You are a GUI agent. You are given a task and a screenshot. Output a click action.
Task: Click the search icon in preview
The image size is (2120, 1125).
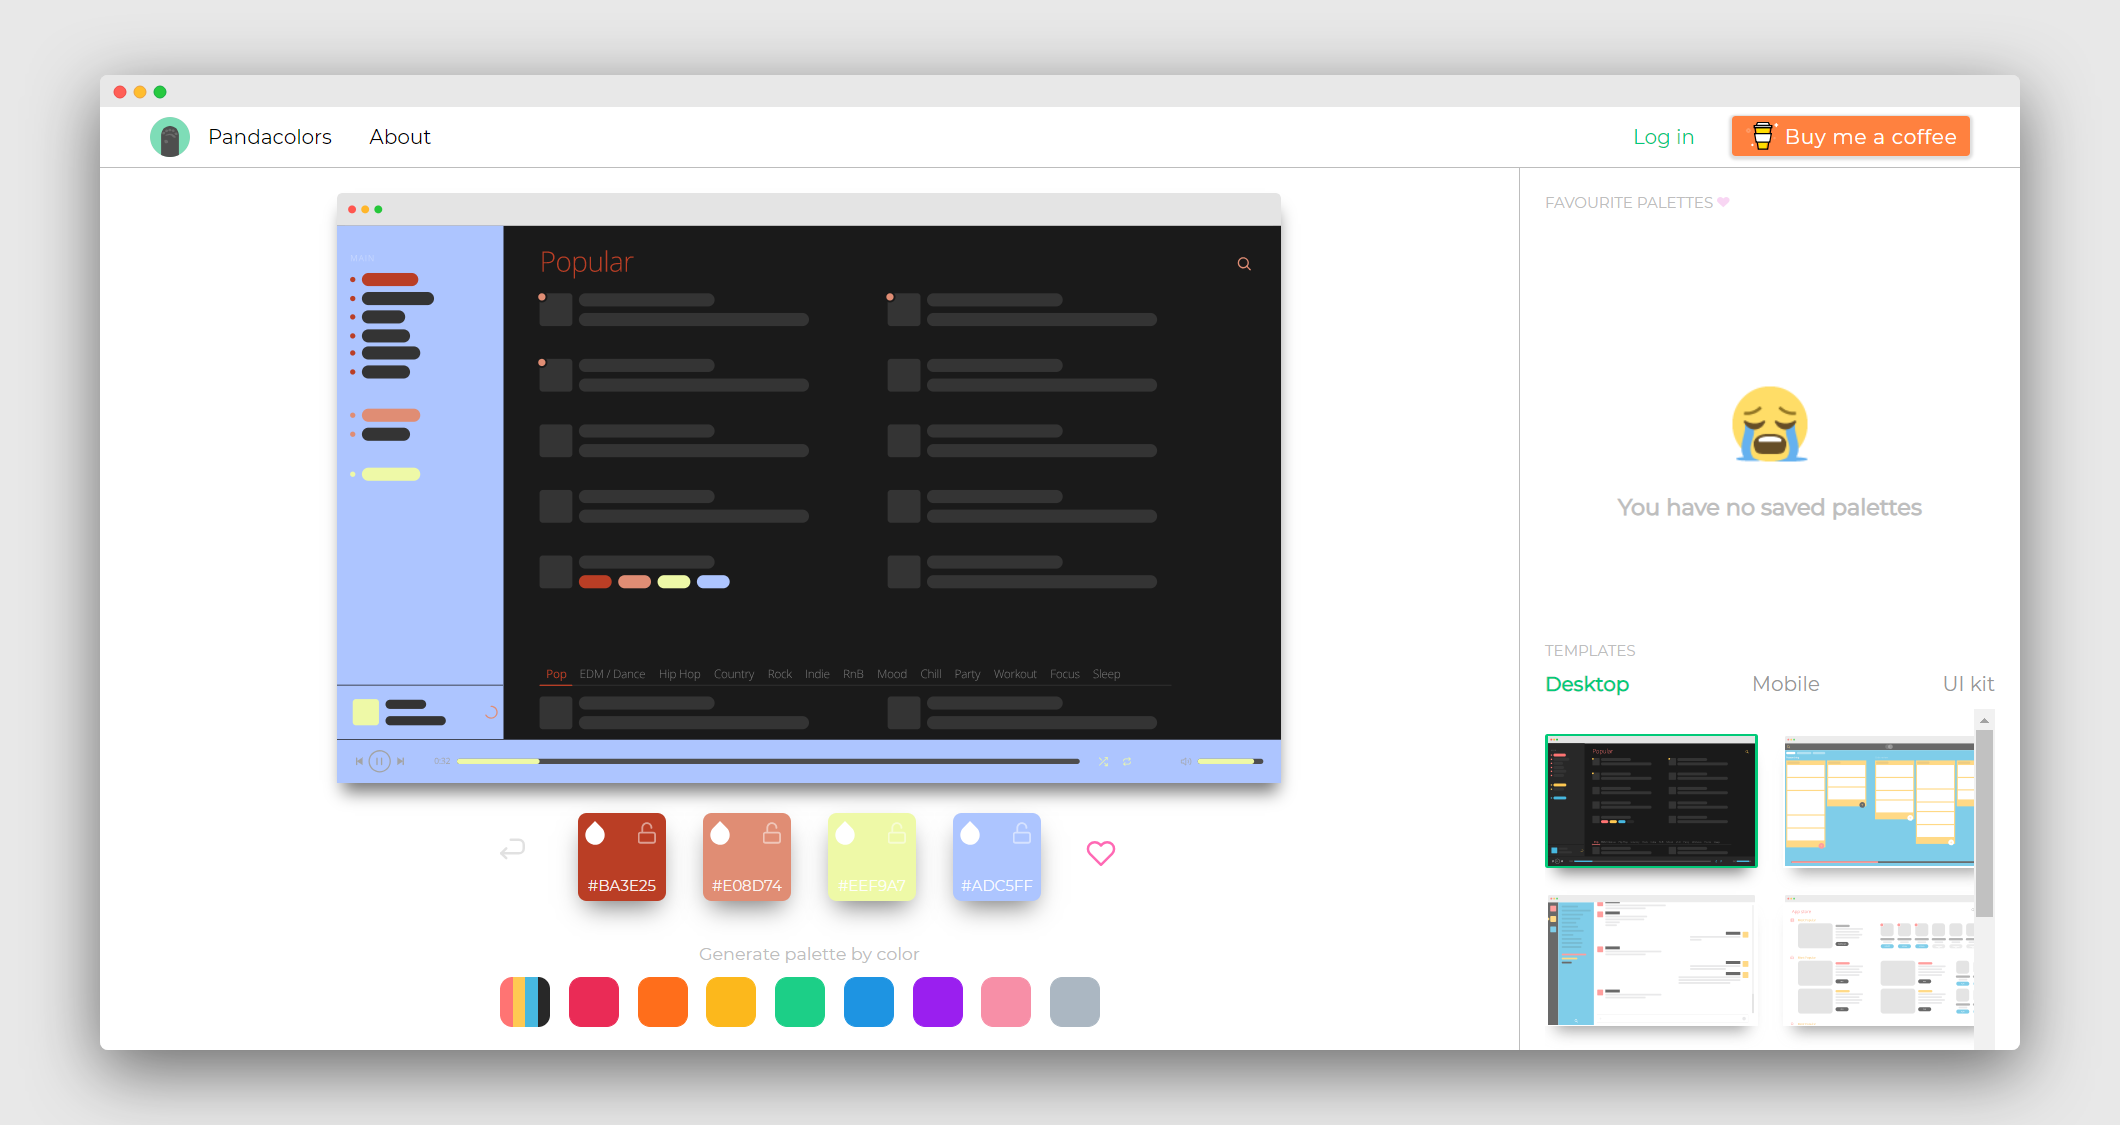point(1244,264)
